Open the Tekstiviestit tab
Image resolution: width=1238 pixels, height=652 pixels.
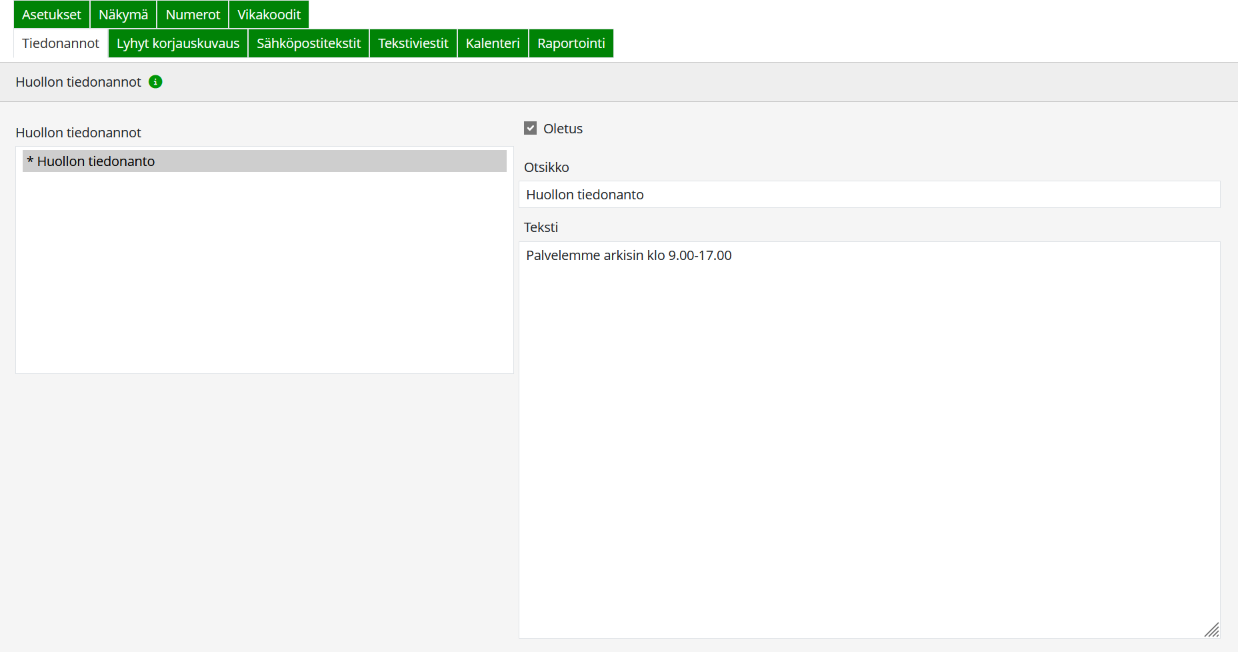413,43
